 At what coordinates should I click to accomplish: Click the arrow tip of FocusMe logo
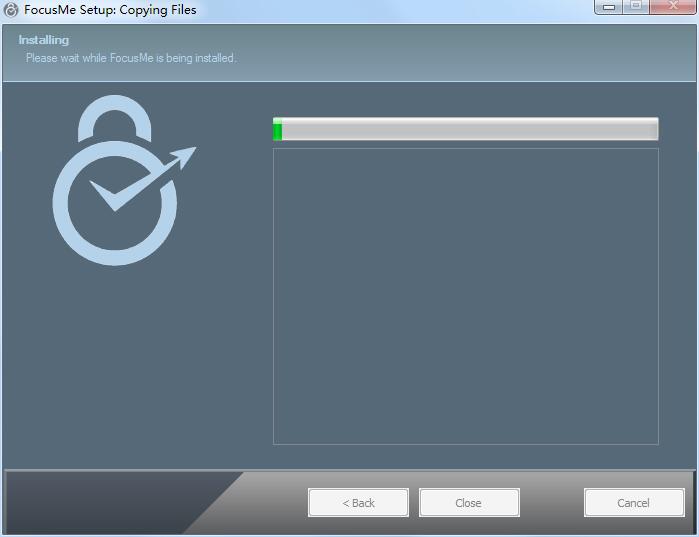click(185, 156)
